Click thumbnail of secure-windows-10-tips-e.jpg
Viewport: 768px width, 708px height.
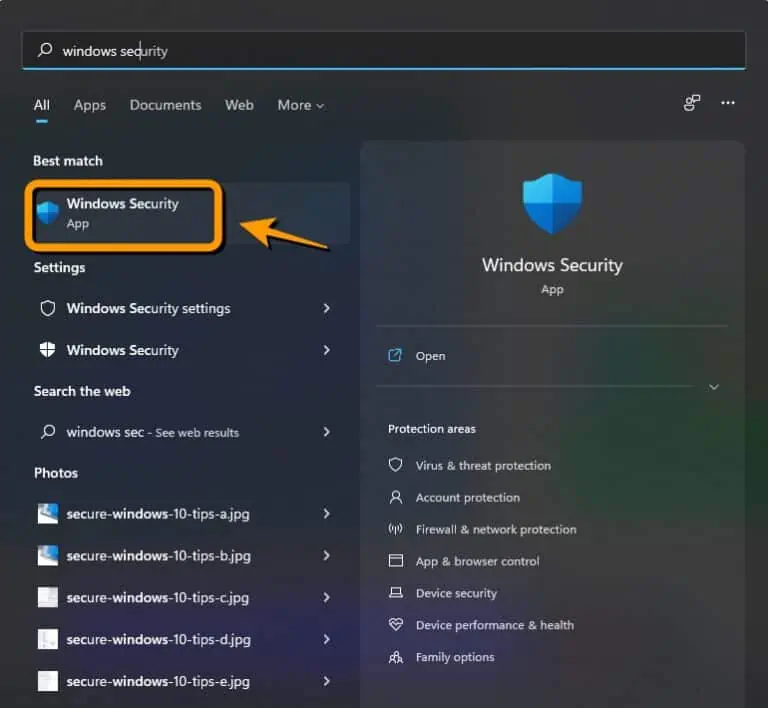(x=48, y=681)
